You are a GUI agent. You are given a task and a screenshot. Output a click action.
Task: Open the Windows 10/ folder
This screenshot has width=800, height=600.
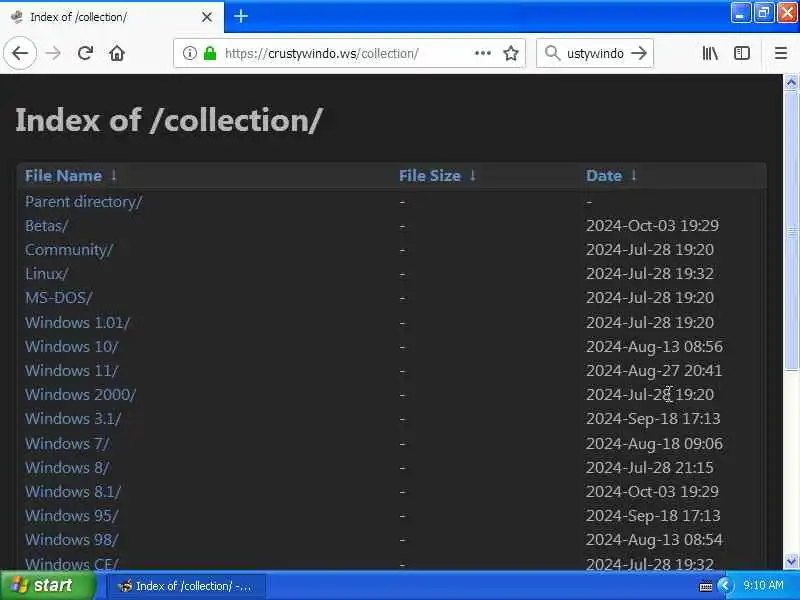click(x=71, y=346)
